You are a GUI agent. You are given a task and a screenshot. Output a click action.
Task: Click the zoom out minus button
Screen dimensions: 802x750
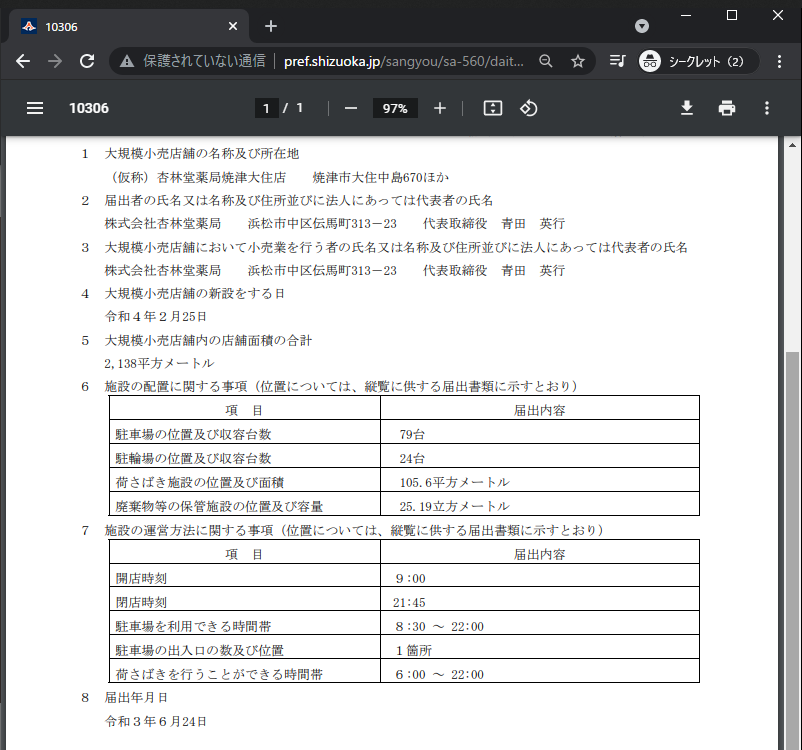(x=351, y=108)
